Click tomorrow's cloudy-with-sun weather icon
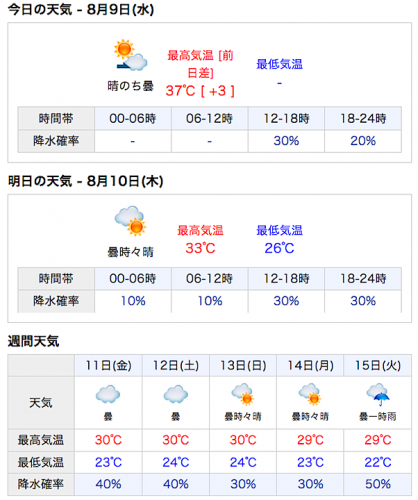418x500 pixels. point(130,221)
